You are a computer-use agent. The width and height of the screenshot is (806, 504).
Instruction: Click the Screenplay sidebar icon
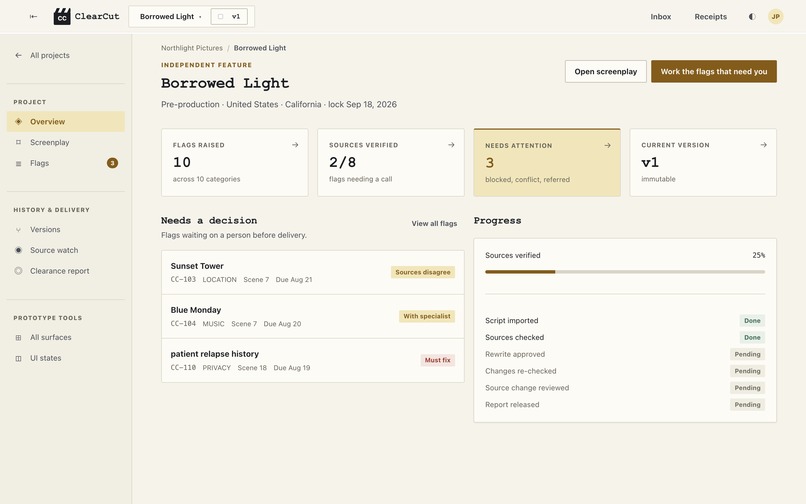tap(19, 142)
